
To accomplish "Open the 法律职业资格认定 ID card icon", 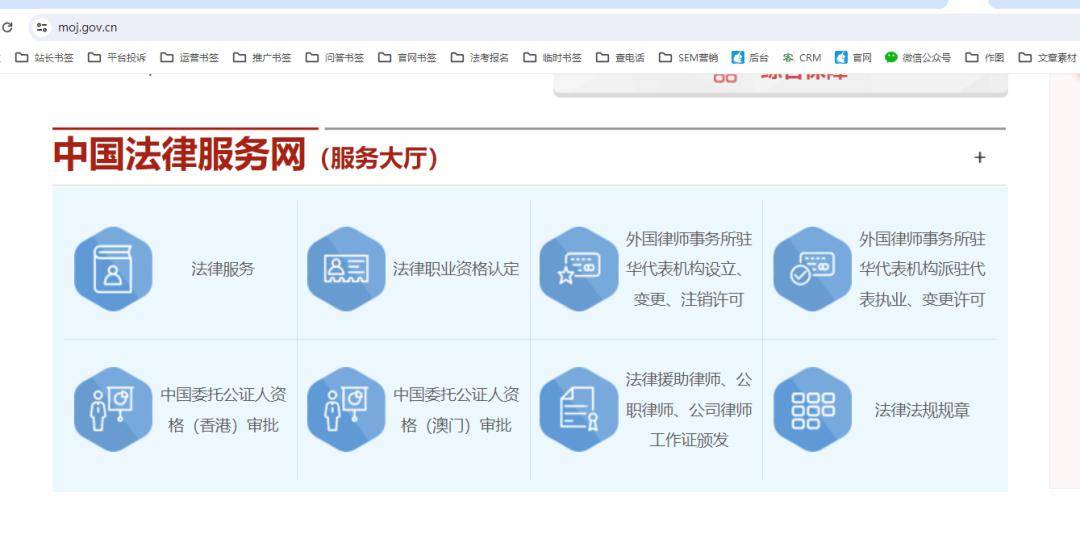I will coord(346,269).
